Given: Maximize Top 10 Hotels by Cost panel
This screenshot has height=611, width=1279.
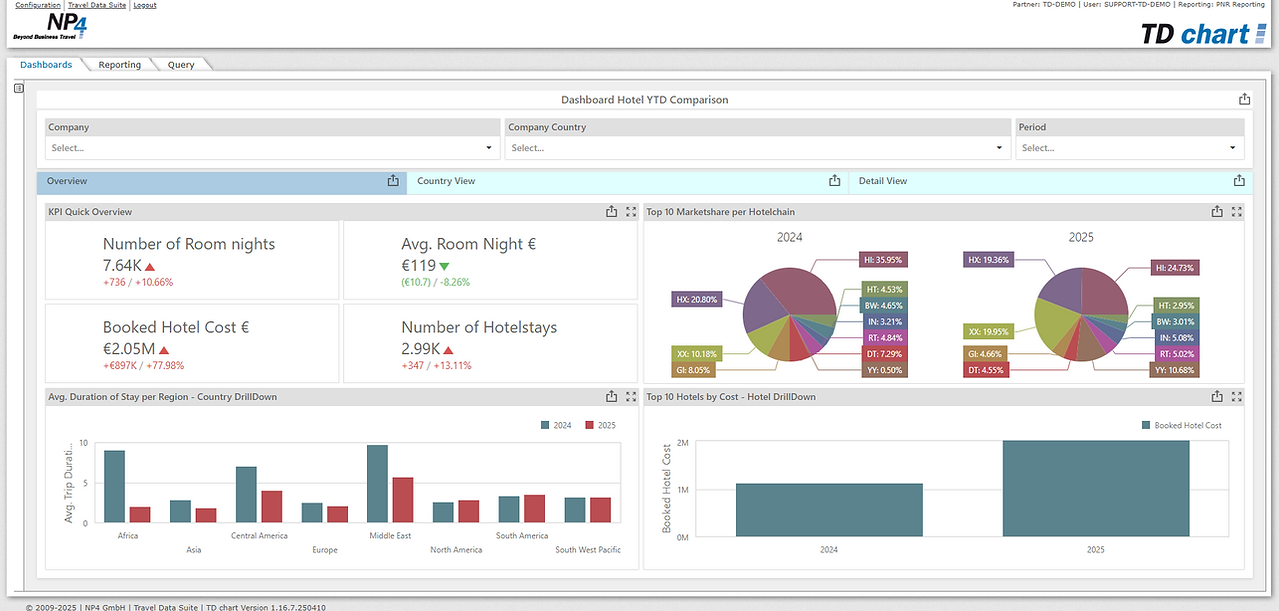Looking at the screenshot, I should (x=1237, y=397).
